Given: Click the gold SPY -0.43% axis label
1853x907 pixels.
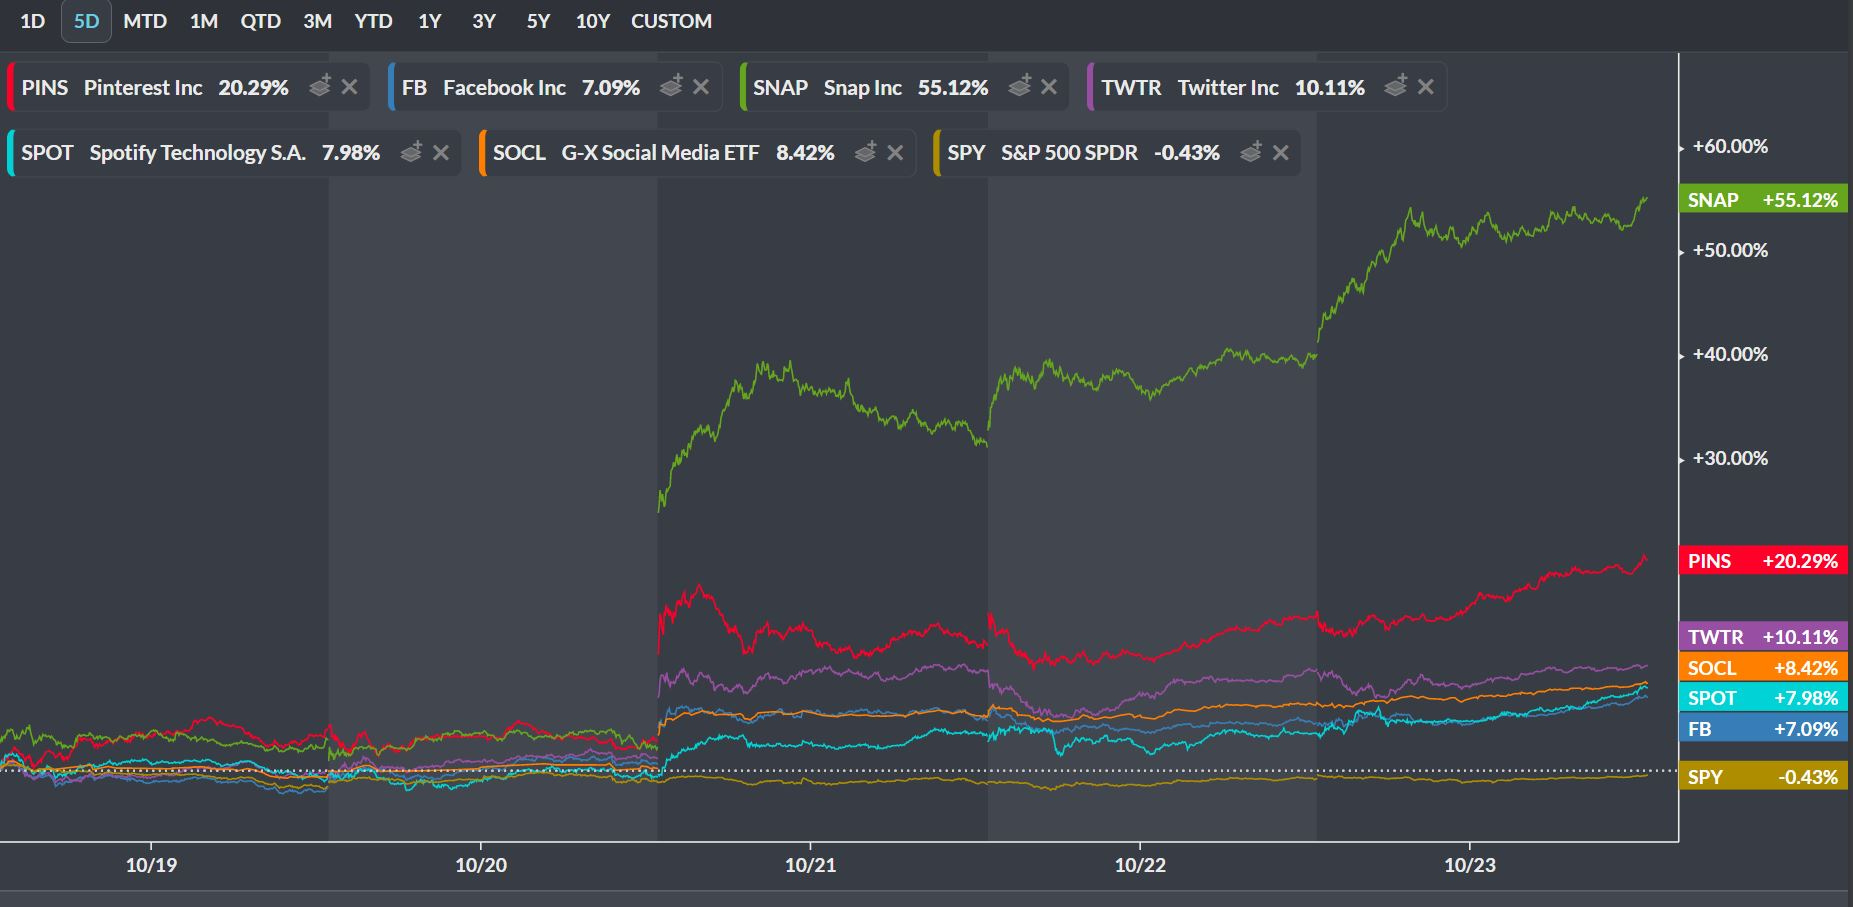Looking at the screenshot, I should pyautogui.click(x=1763, y=777).
